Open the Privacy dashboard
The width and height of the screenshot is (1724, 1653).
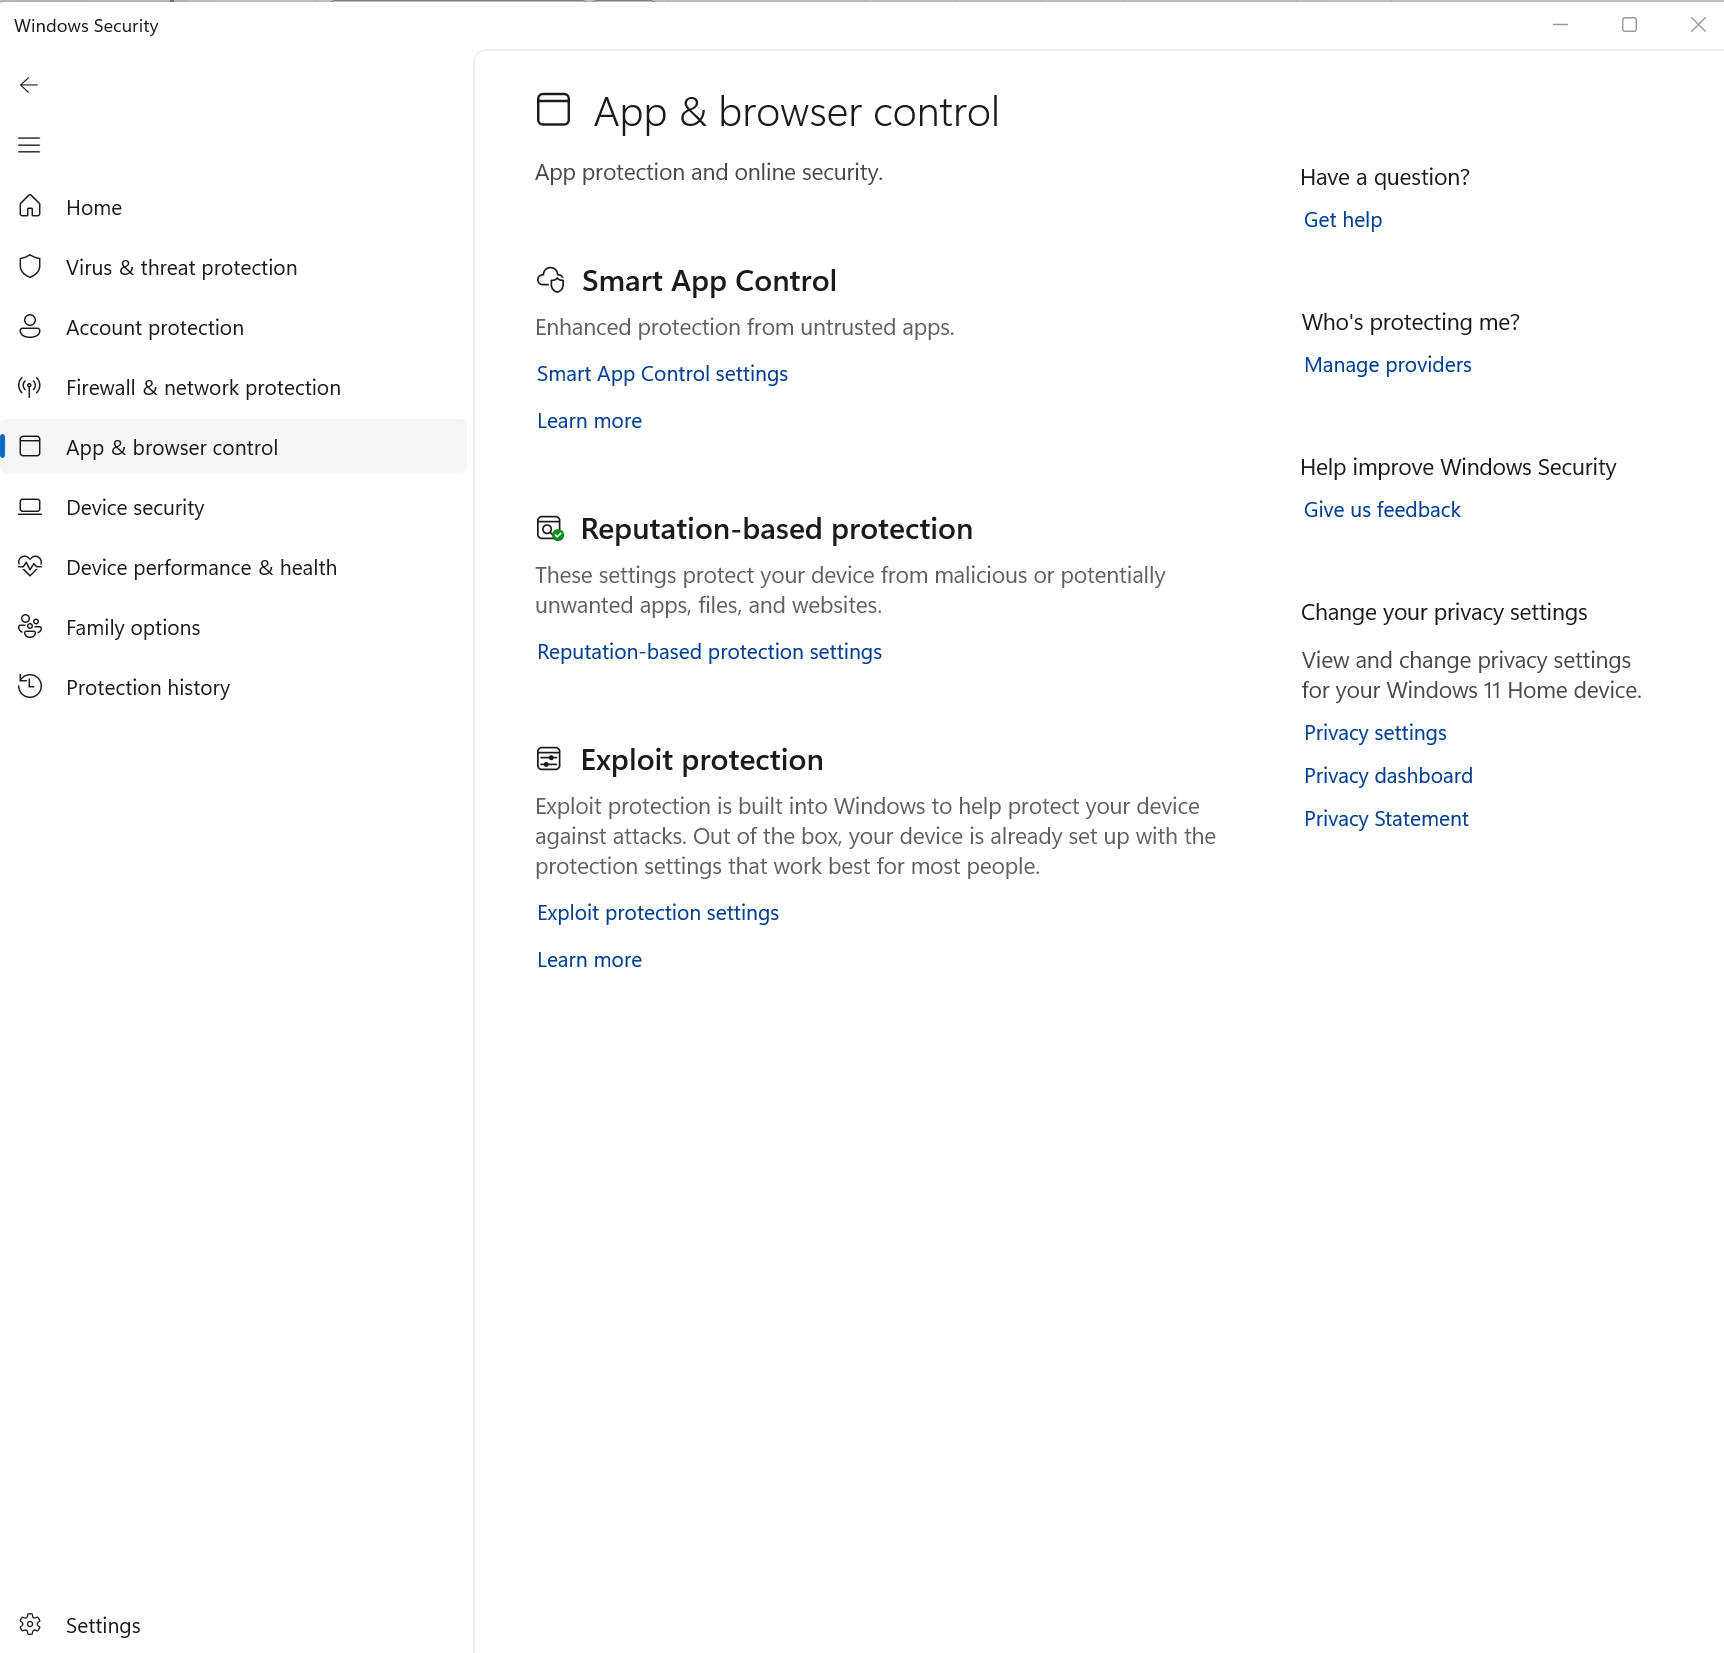[1388, 776]
